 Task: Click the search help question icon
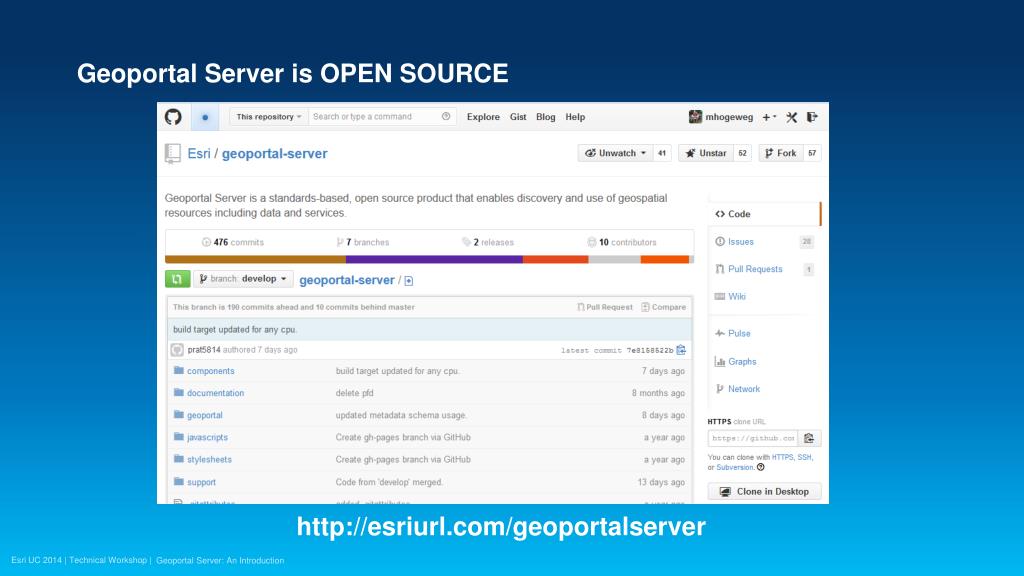(446, 116)
